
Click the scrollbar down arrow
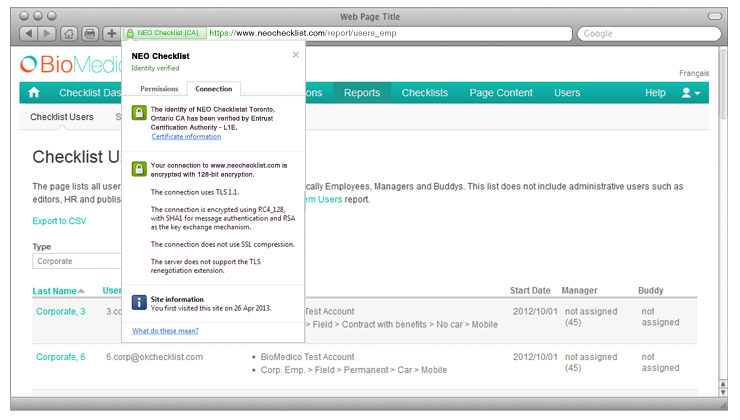tap(723, 392)
